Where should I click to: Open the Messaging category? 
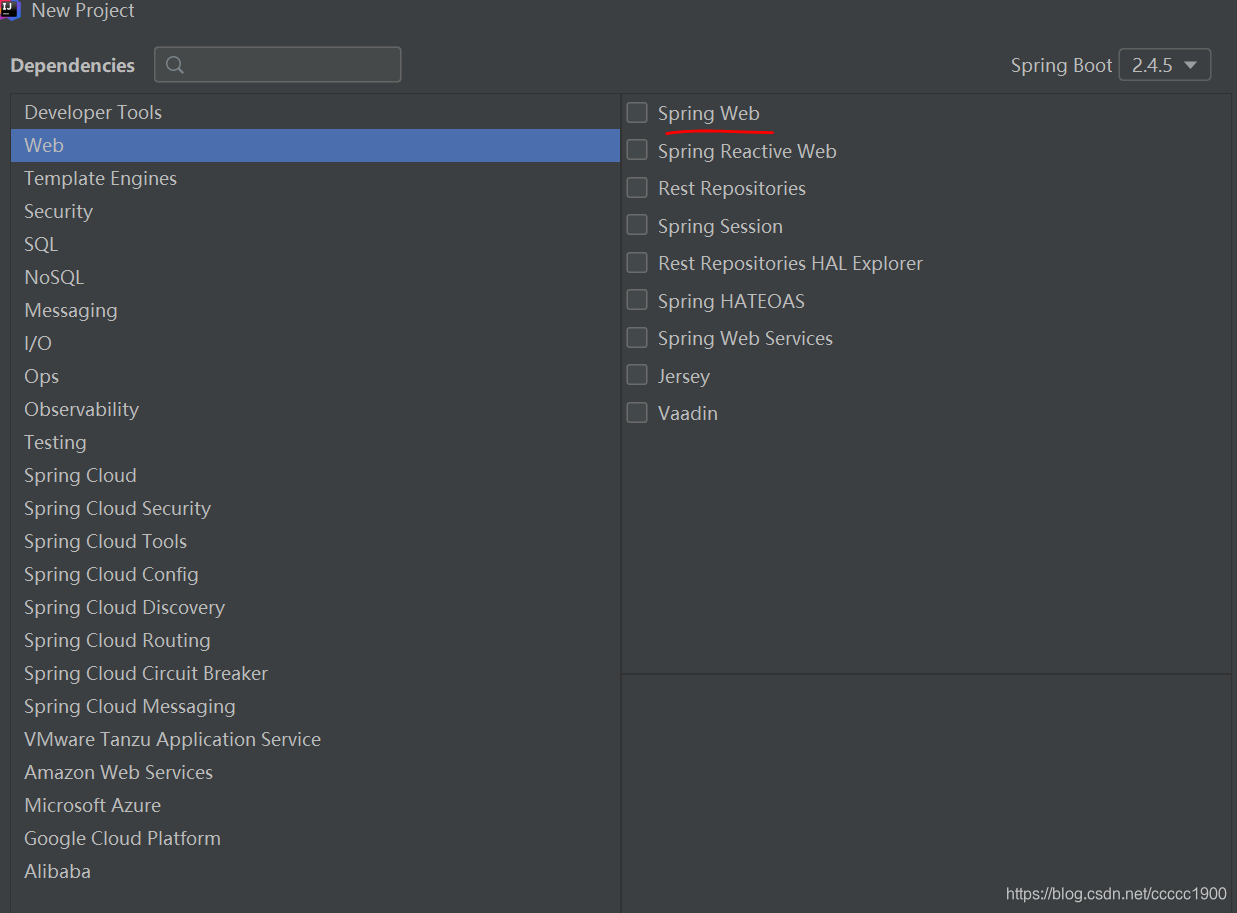(x=315, y=310)
